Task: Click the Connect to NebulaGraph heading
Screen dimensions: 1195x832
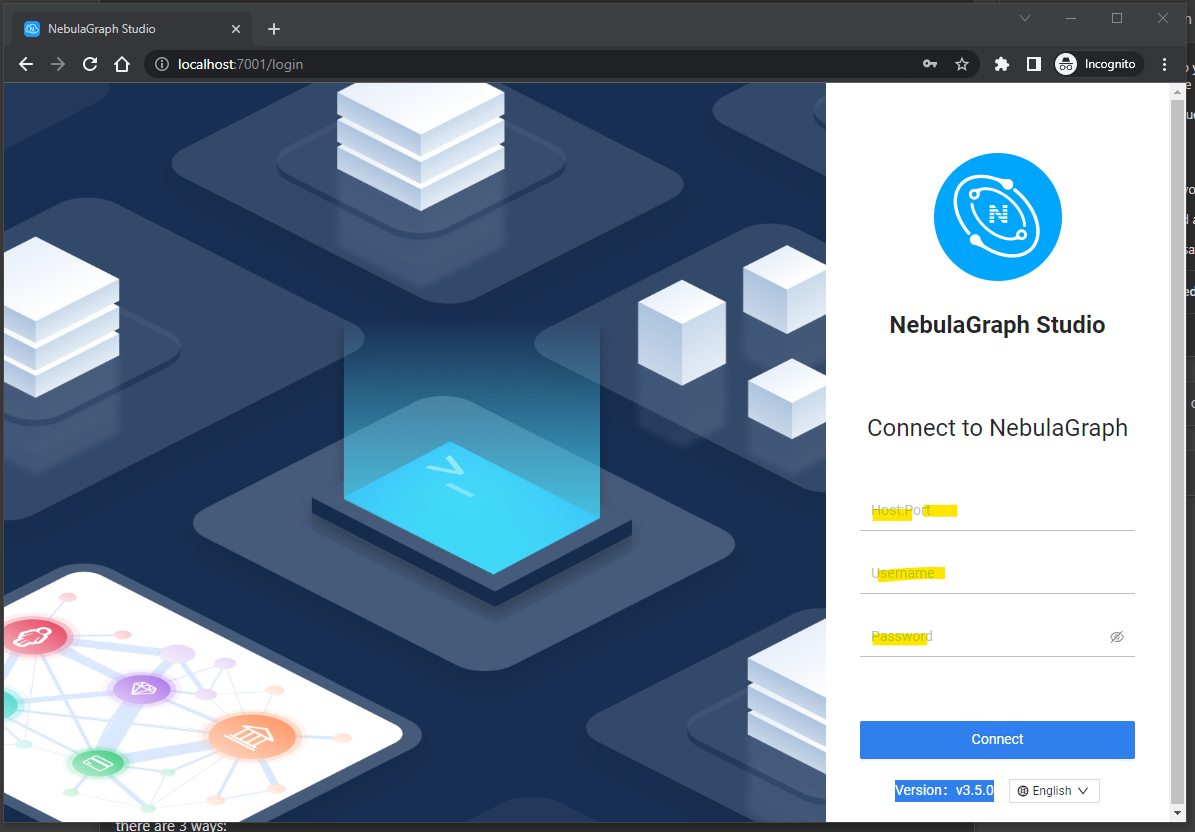Action: pos(997,427)
